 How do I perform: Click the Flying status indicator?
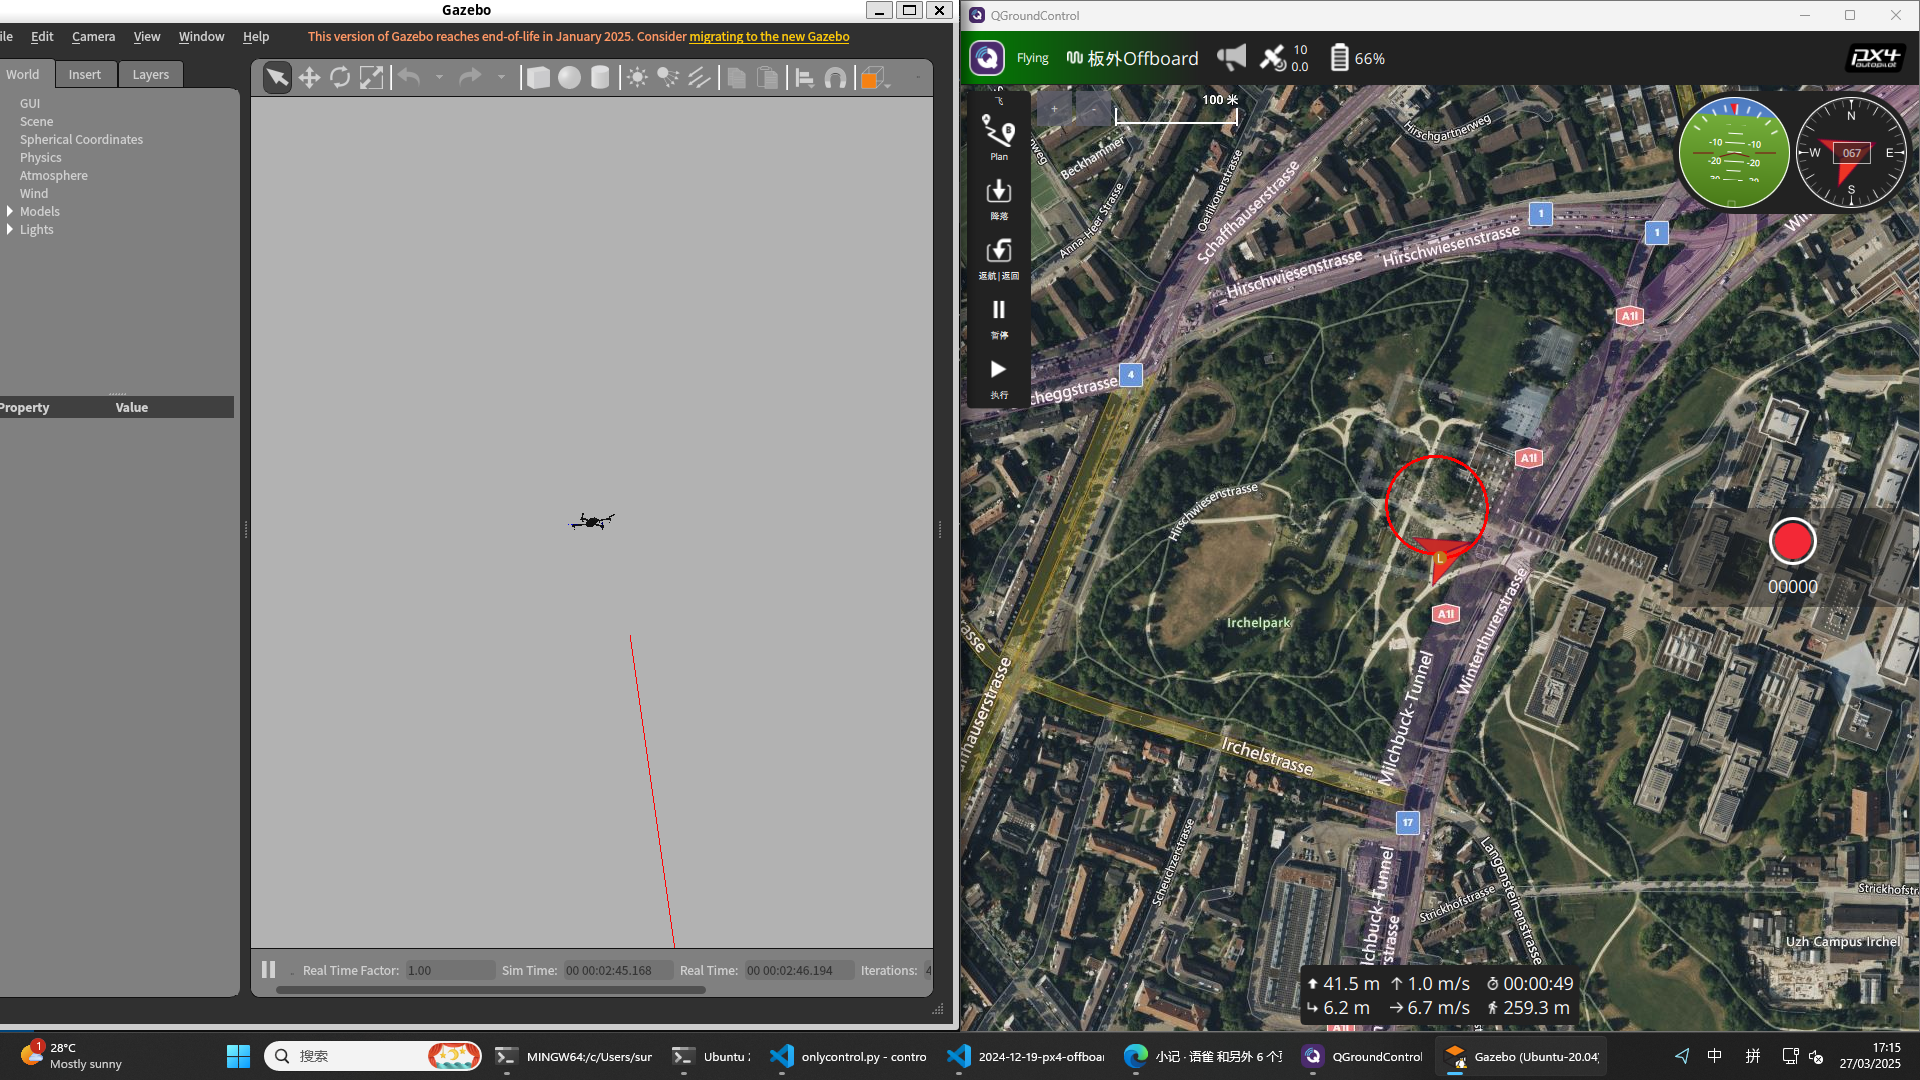(1032, 58)
